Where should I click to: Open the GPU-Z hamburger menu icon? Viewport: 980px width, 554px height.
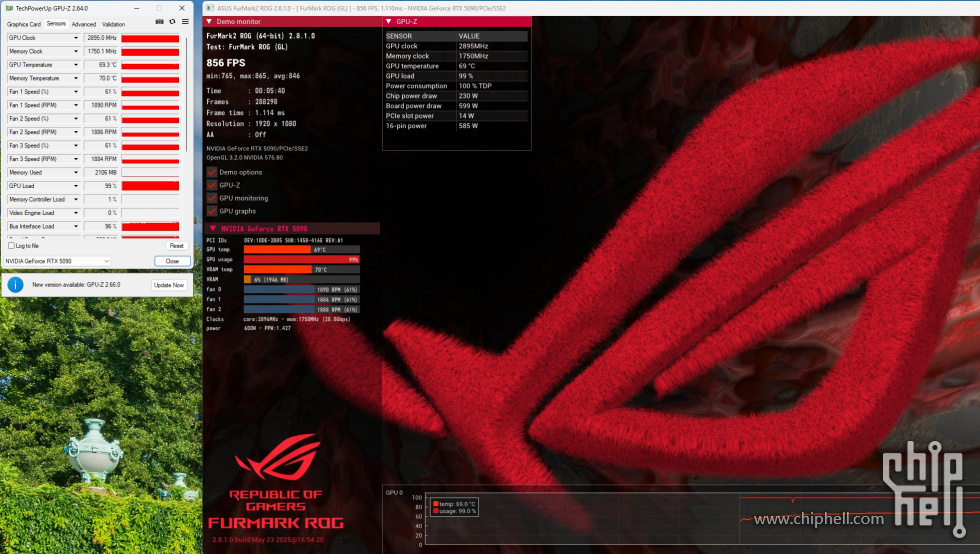pos(185,22)
